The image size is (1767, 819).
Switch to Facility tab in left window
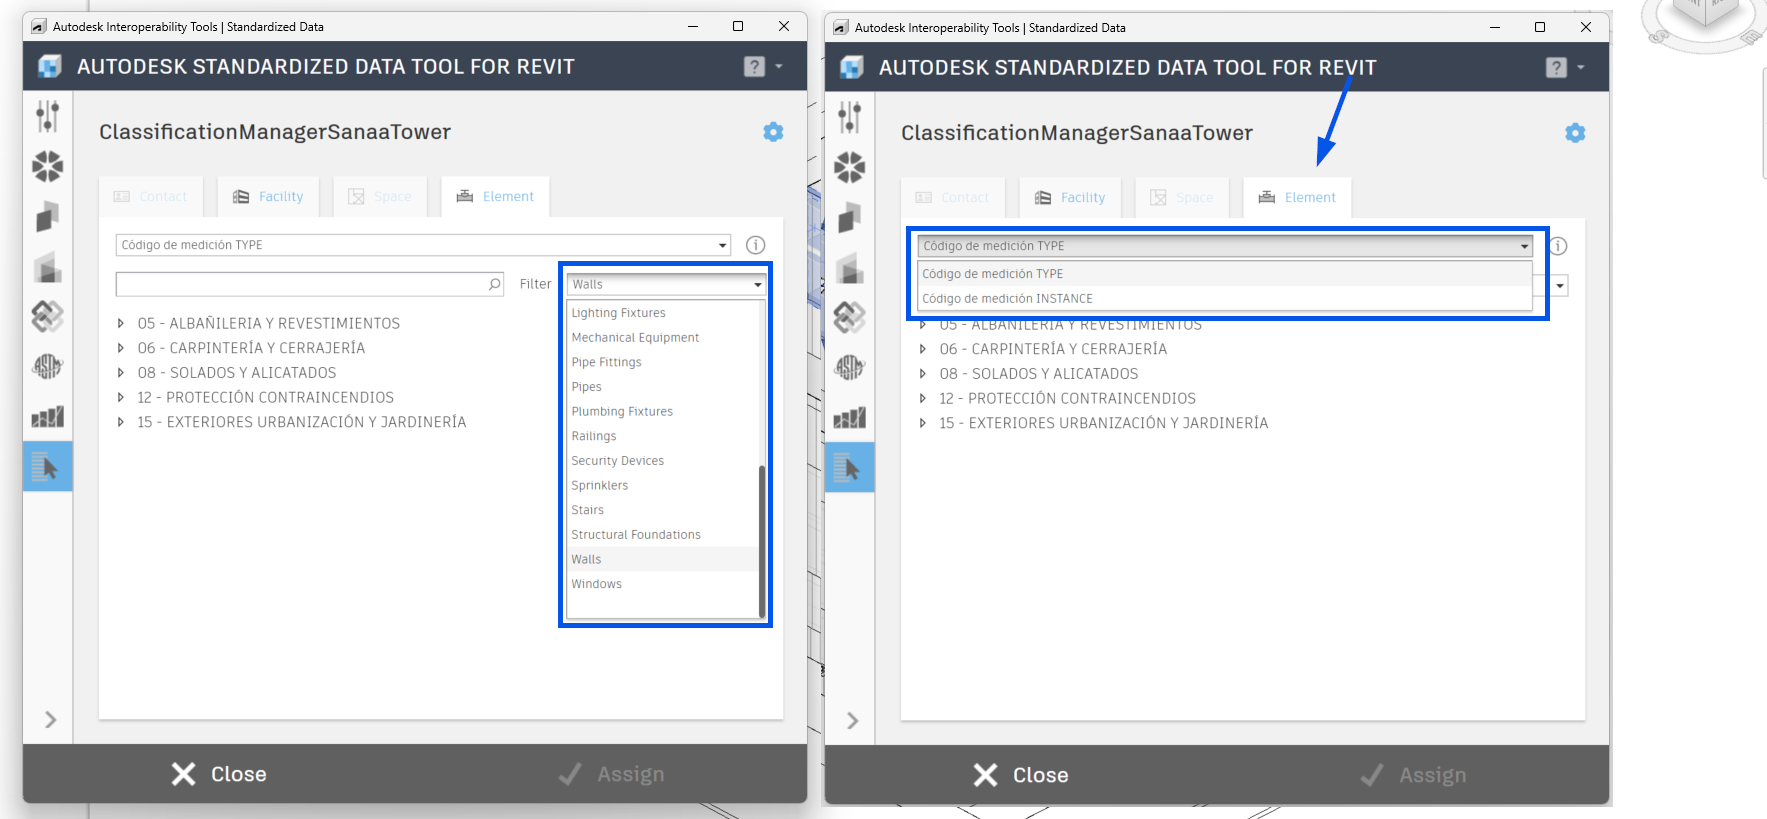(268, 197)
